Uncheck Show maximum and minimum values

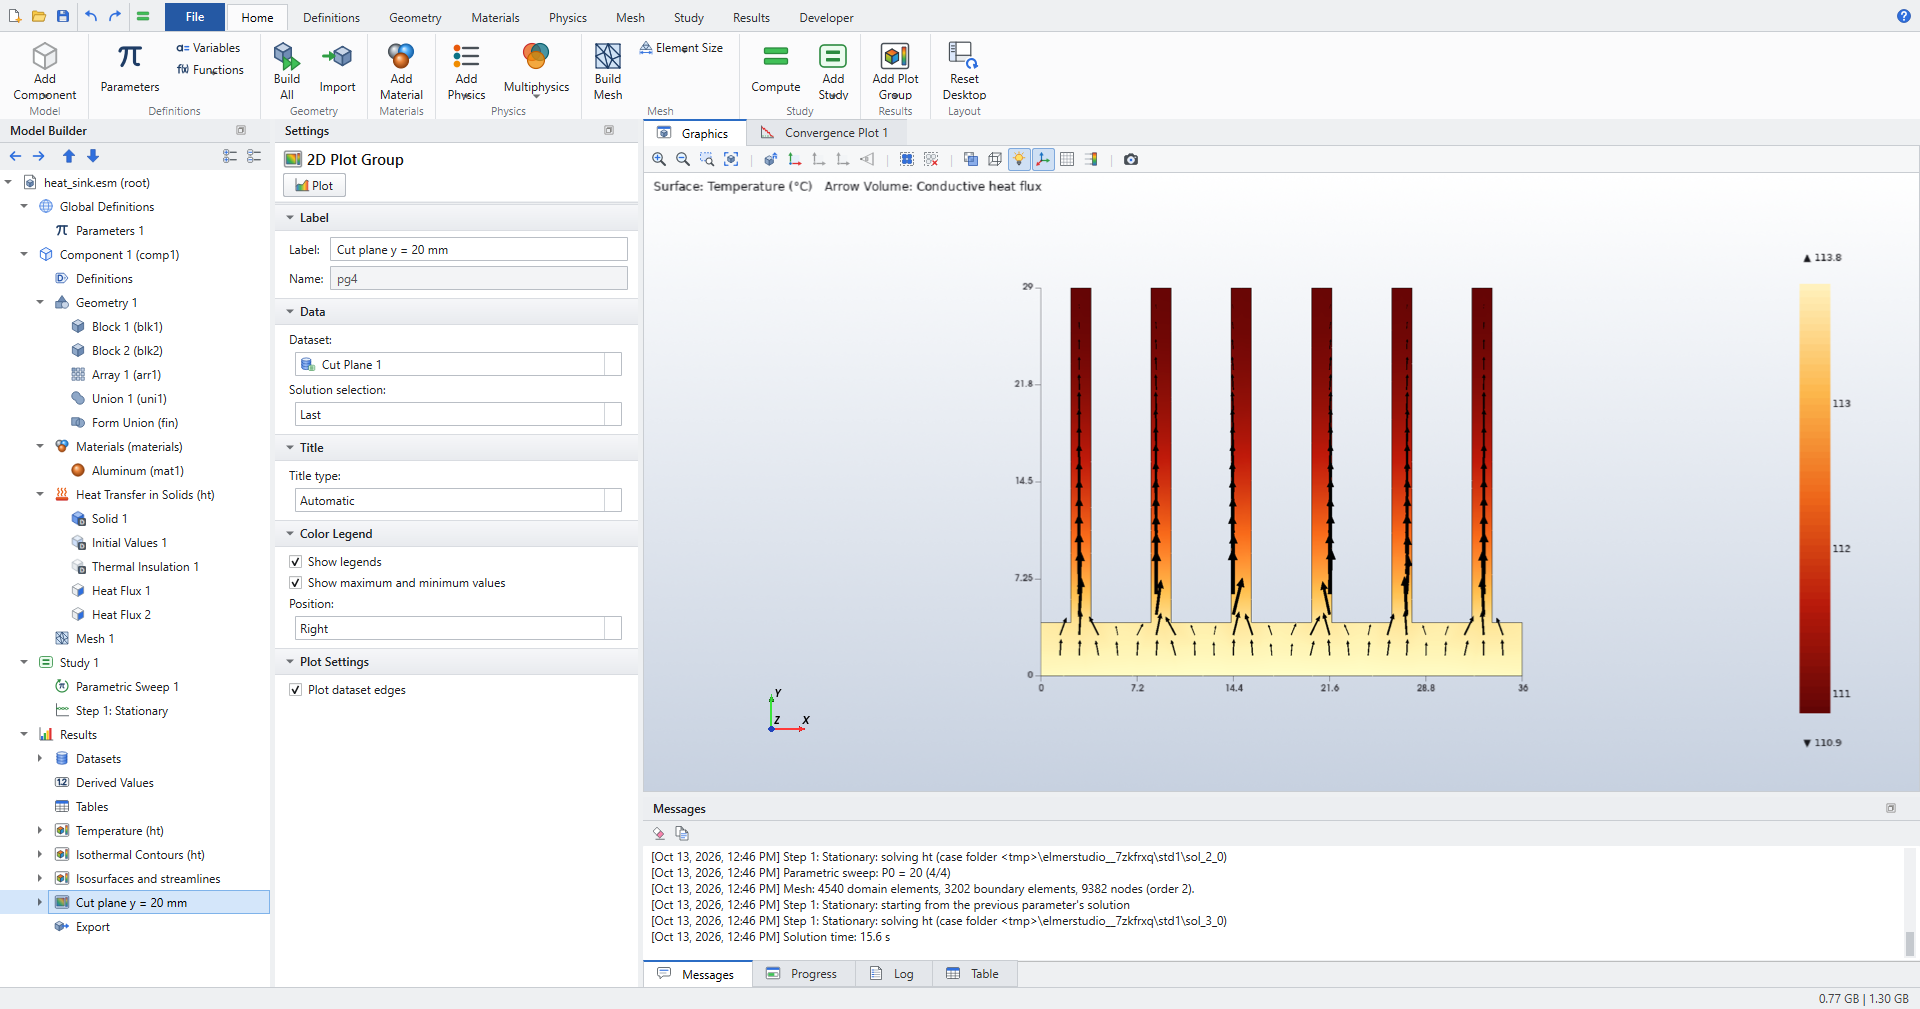[295, 583]
